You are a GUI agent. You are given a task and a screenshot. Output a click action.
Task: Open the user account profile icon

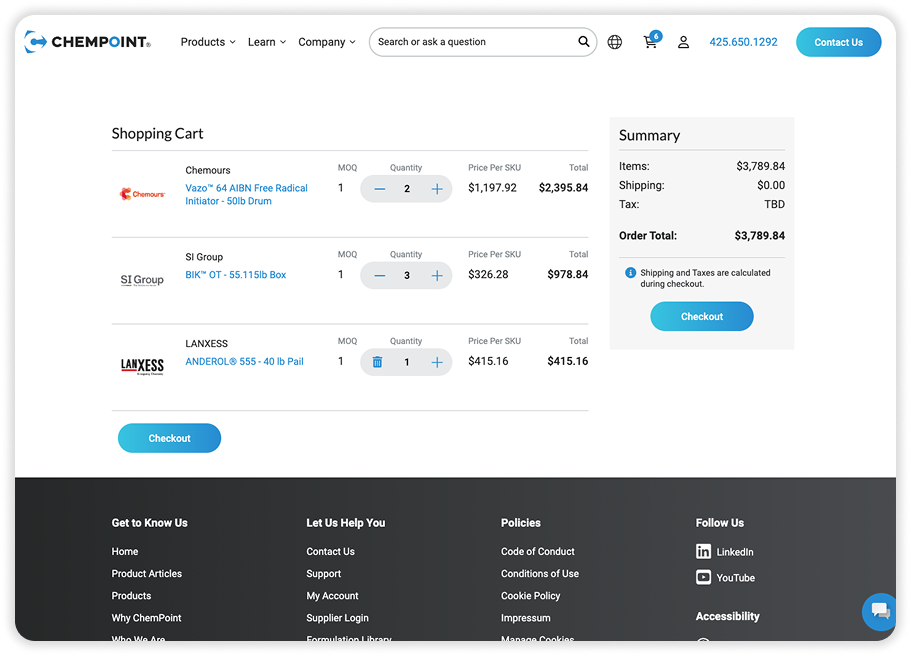pyautogui.click(x=684, y=42)
